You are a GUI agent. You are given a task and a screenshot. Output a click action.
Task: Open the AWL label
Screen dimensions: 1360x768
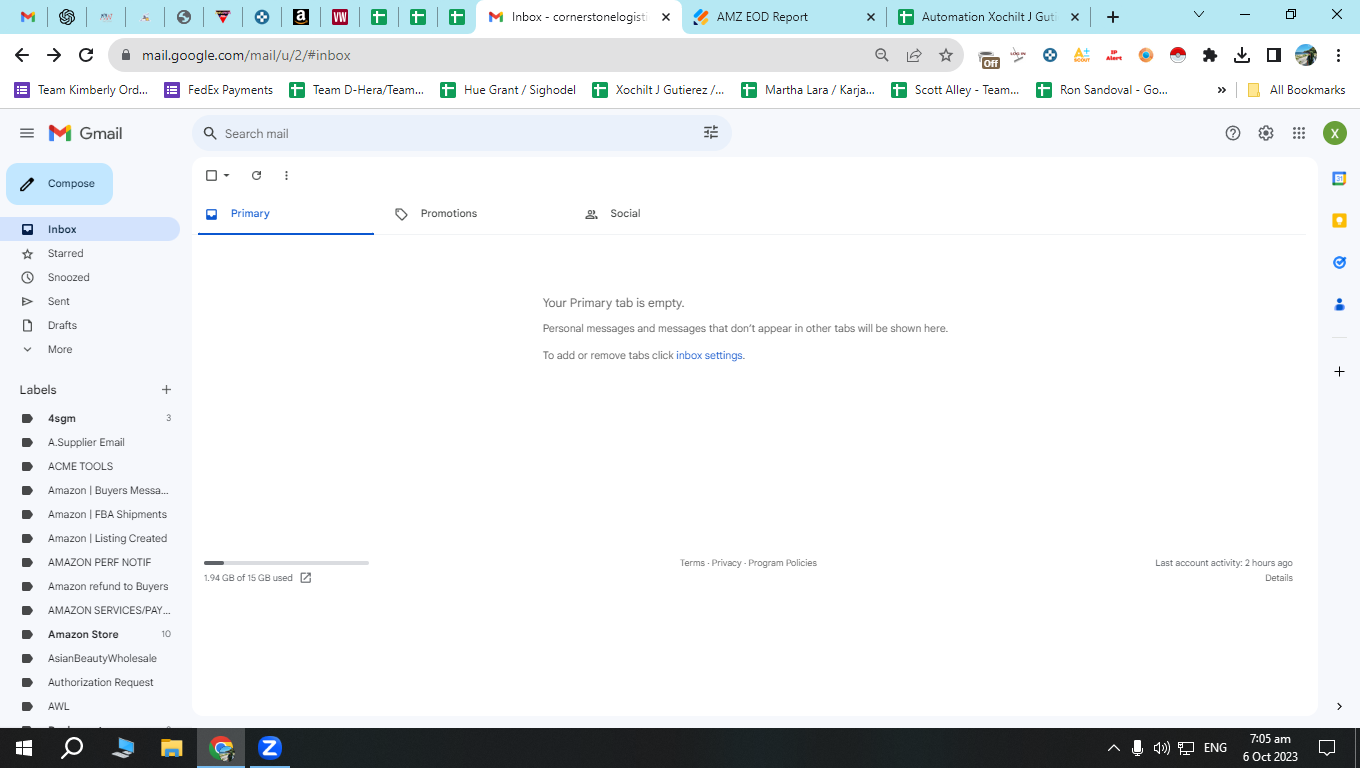[x=90, y=706]
